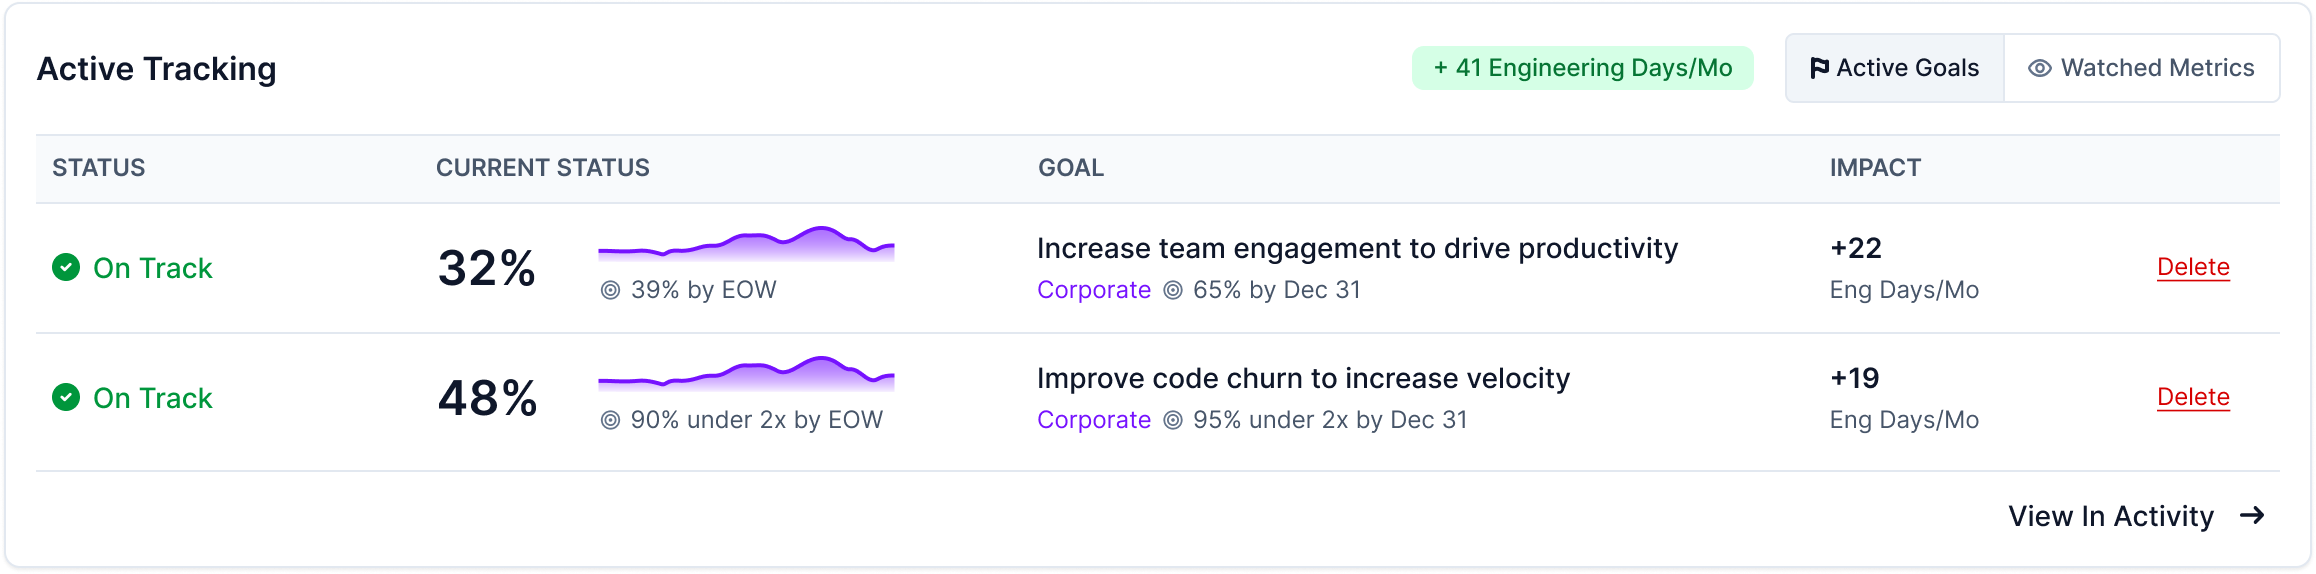Click the arrow next to View In Activity

tap(2252, 515)
